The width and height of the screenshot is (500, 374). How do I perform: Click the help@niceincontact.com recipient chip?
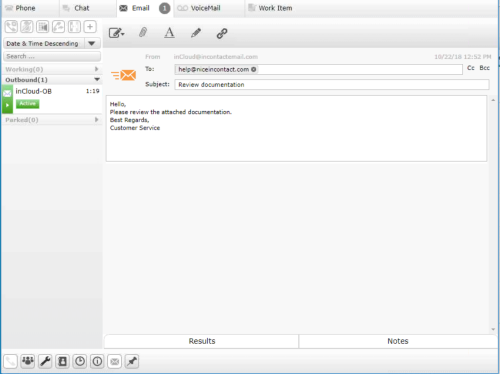[x=216, y=69]
